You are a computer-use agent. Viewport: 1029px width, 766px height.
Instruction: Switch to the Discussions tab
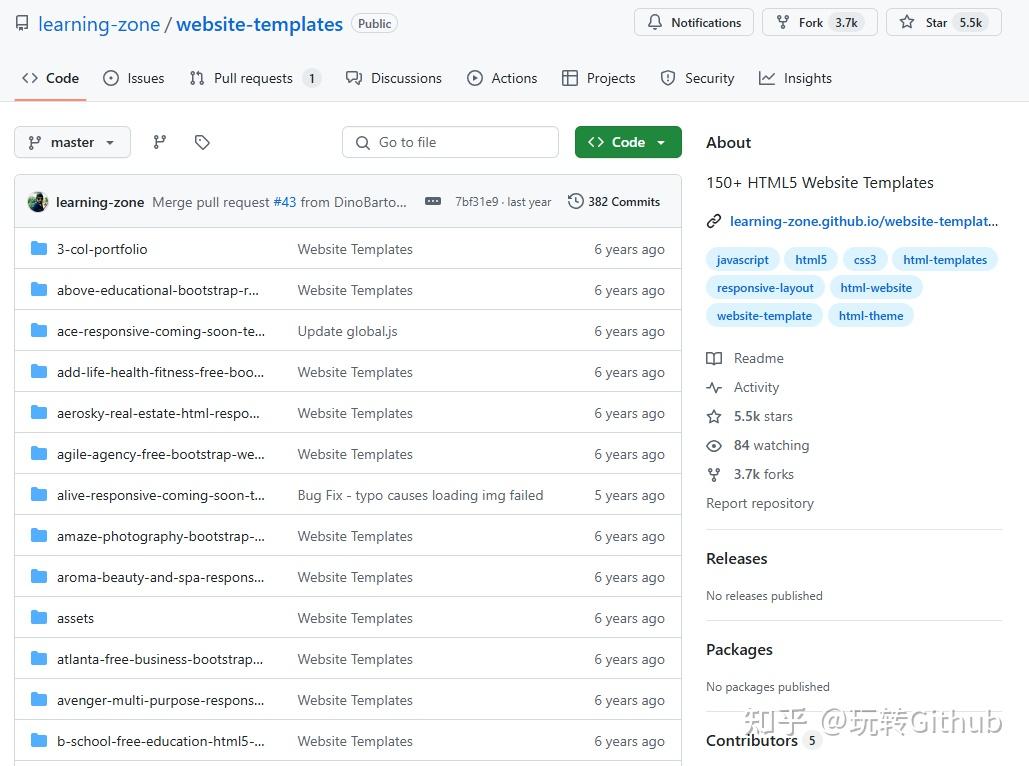394,78
